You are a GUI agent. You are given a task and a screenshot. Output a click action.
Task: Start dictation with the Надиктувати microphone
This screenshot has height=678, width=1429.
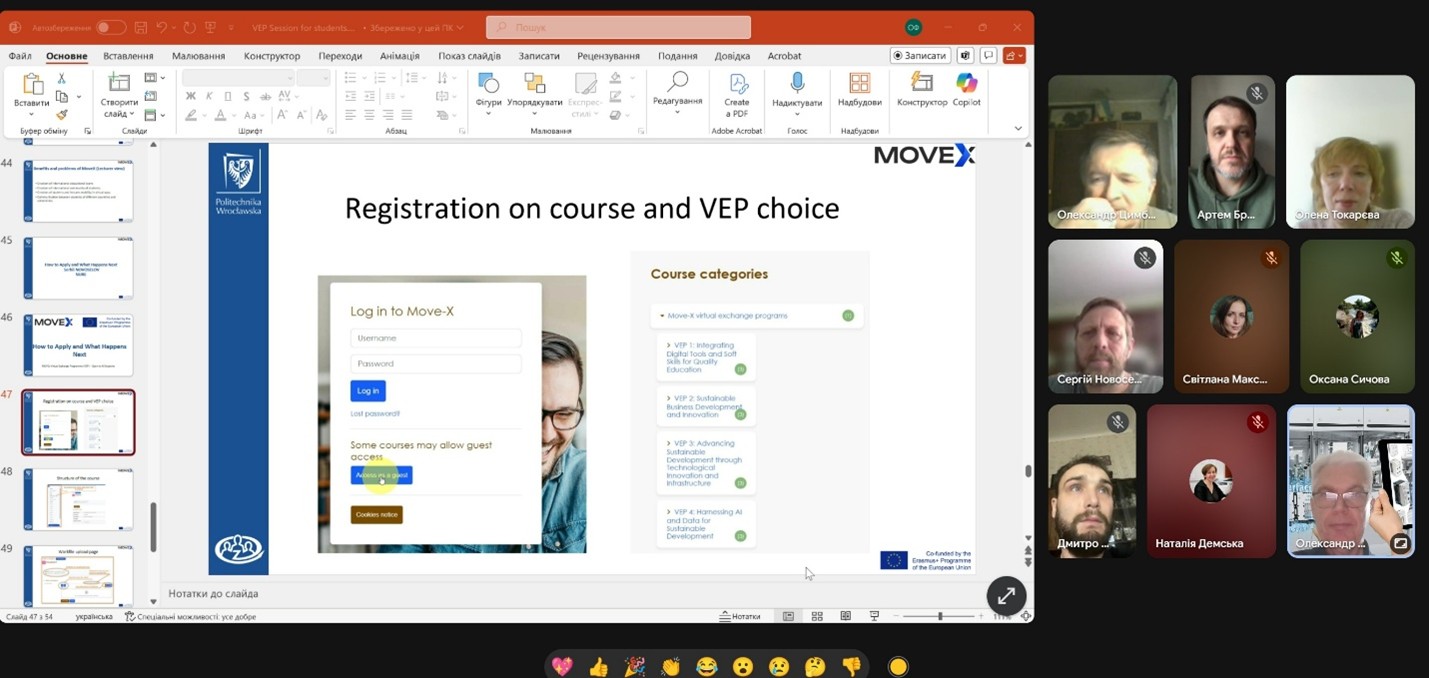(x=797, y=90)
